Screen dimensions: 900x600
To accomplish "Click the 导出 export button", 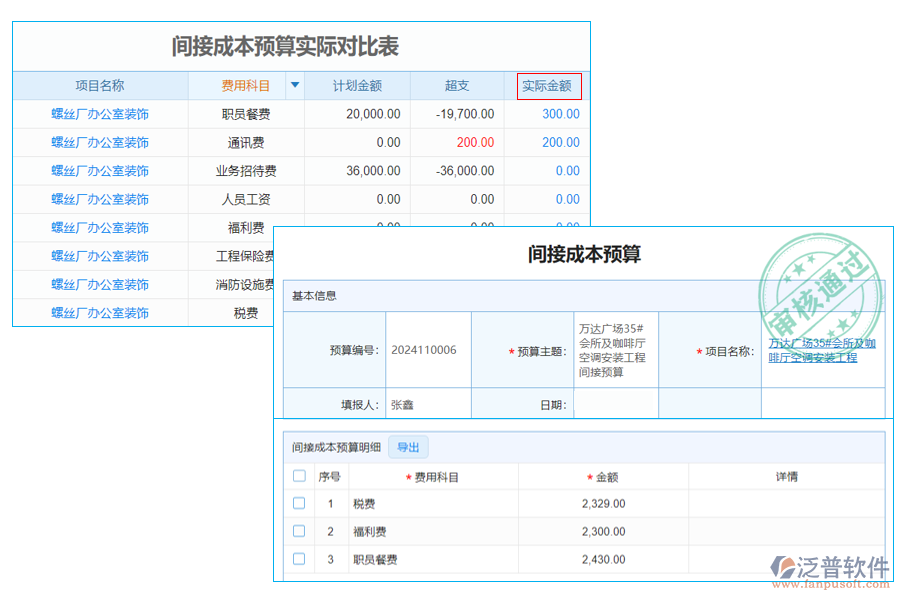I will pyautogui.click(x=408, y=447).
